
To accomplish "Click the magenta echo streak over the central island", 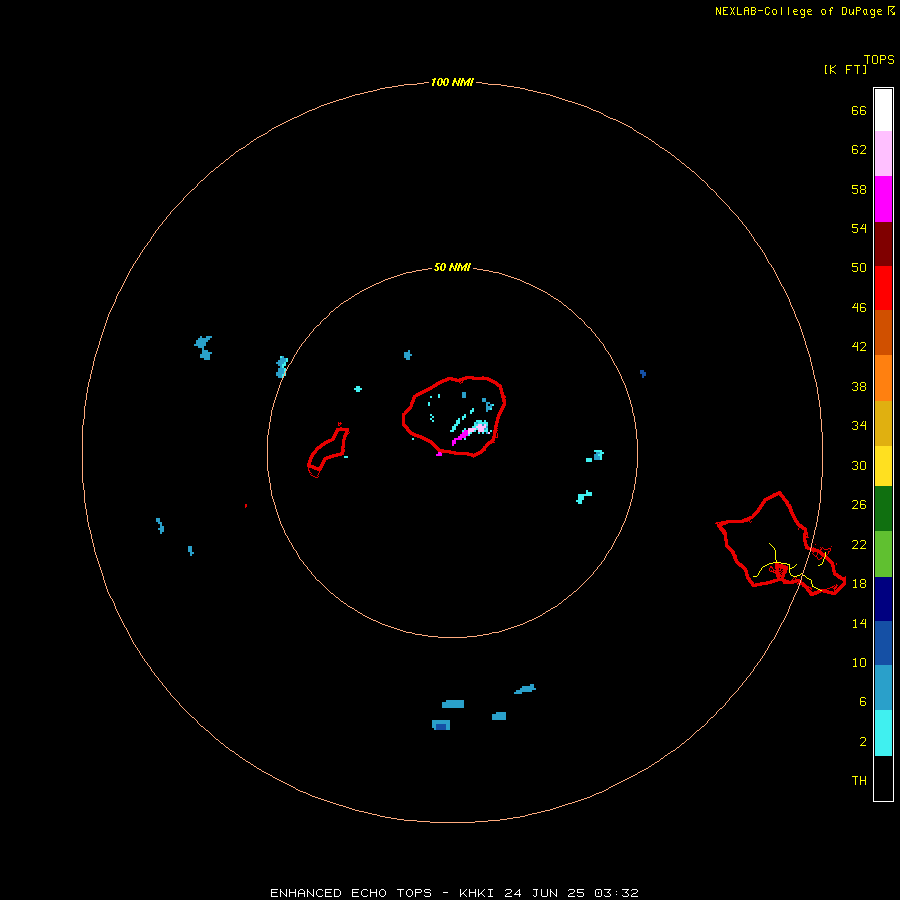I will 461,436.
